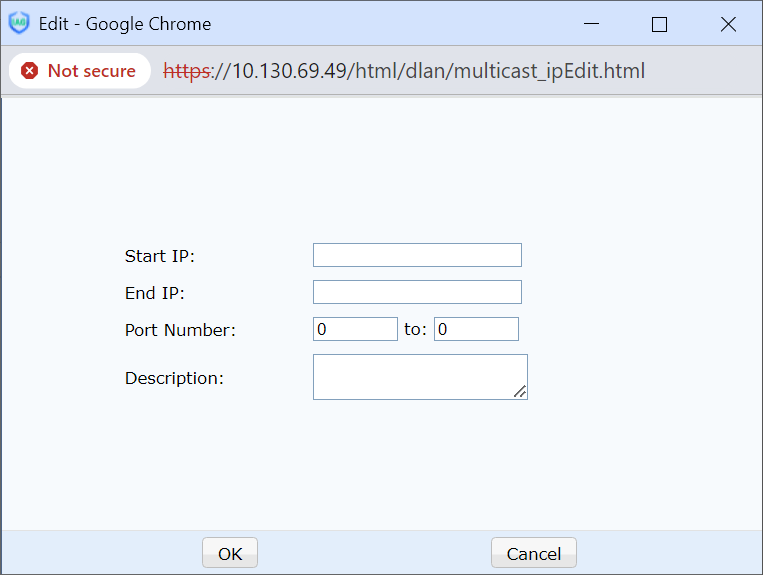Select the port range end field after 'to:'
Screen dimensions: 763x575
[476, 329]
